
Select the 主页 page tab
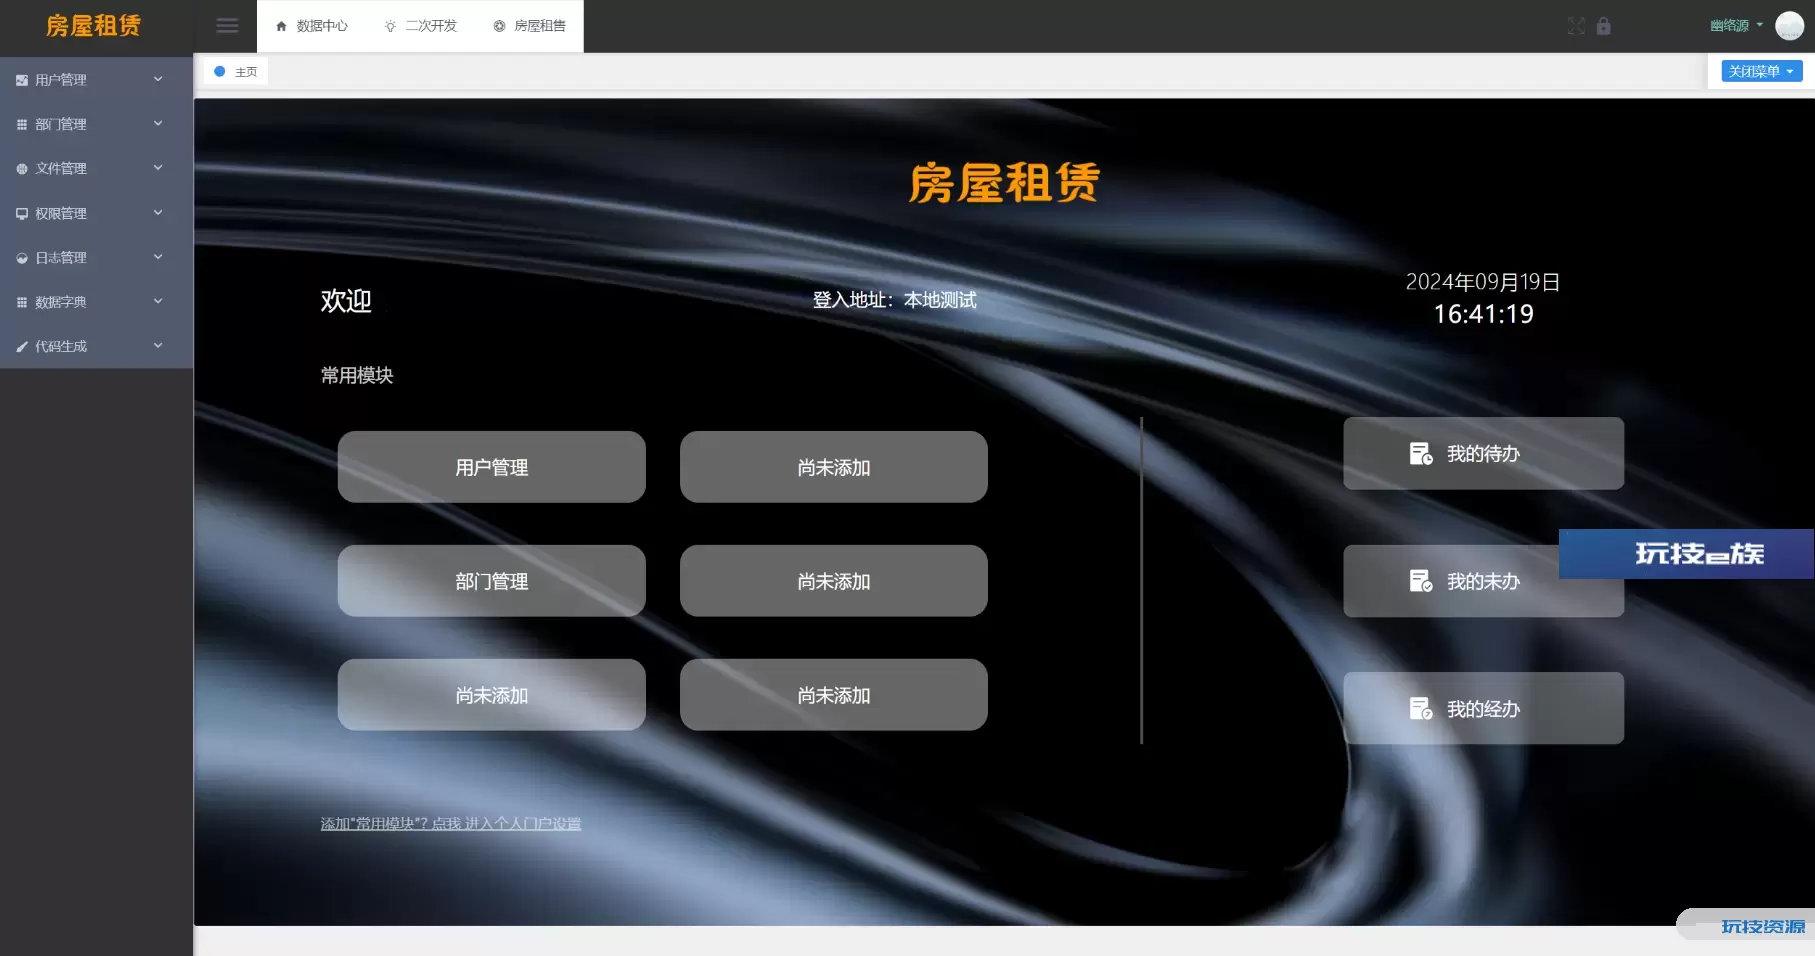236,72
